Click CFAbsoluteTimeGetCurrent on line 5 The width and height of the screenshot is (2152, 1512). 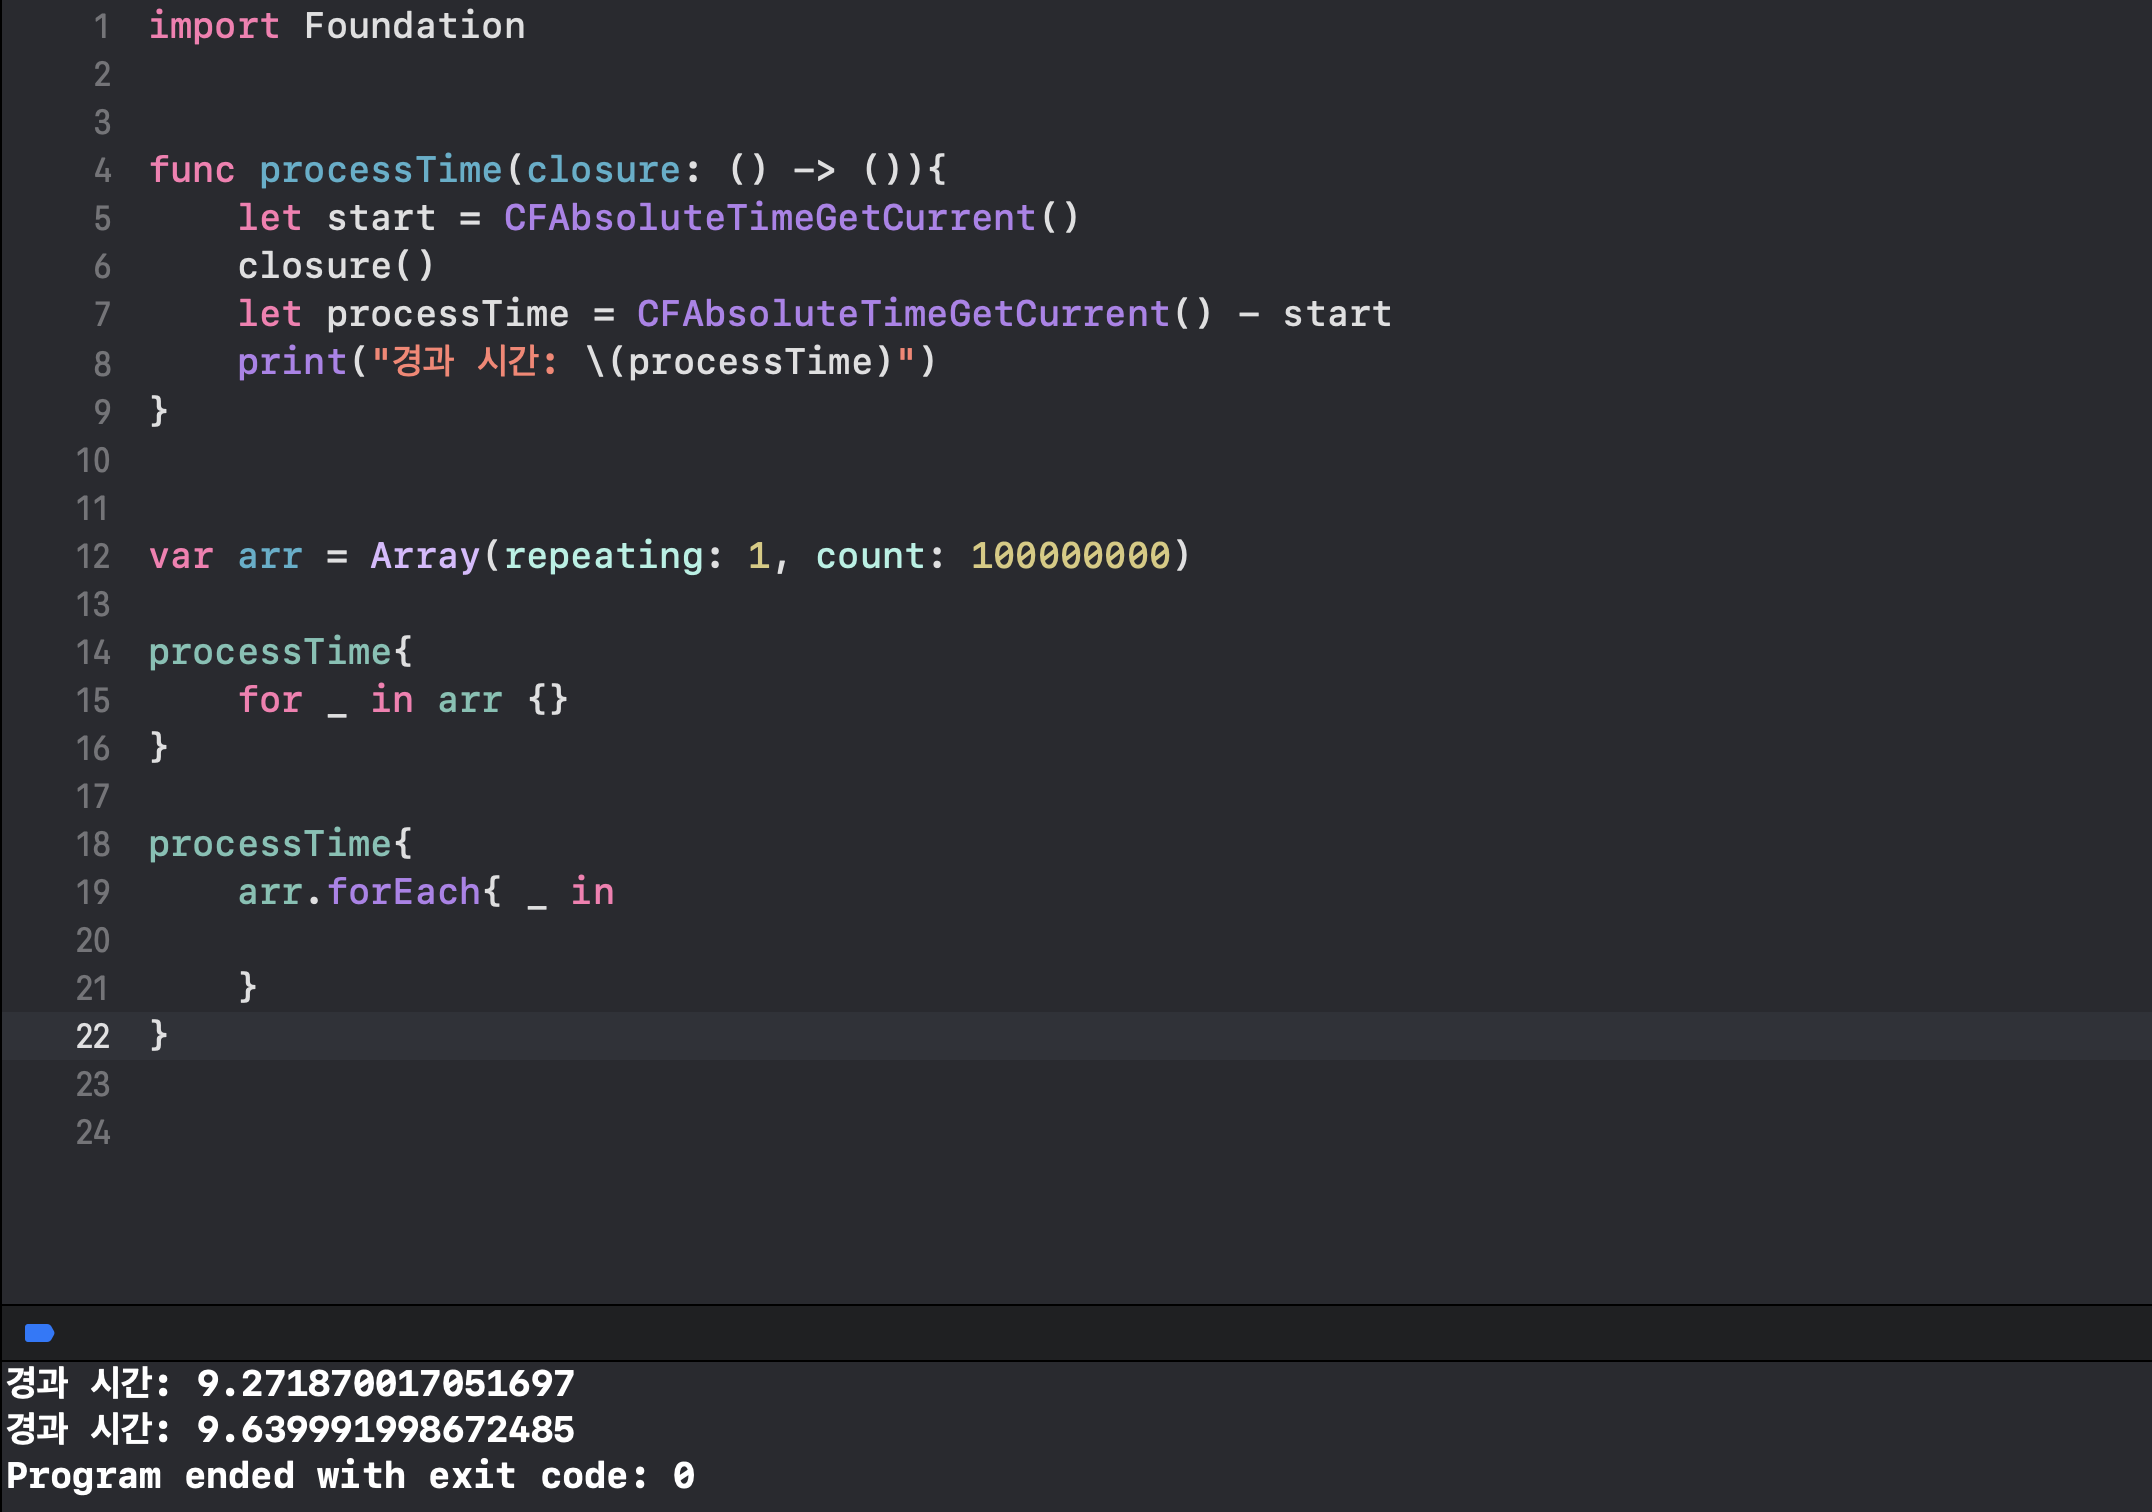tap(769, 218)
